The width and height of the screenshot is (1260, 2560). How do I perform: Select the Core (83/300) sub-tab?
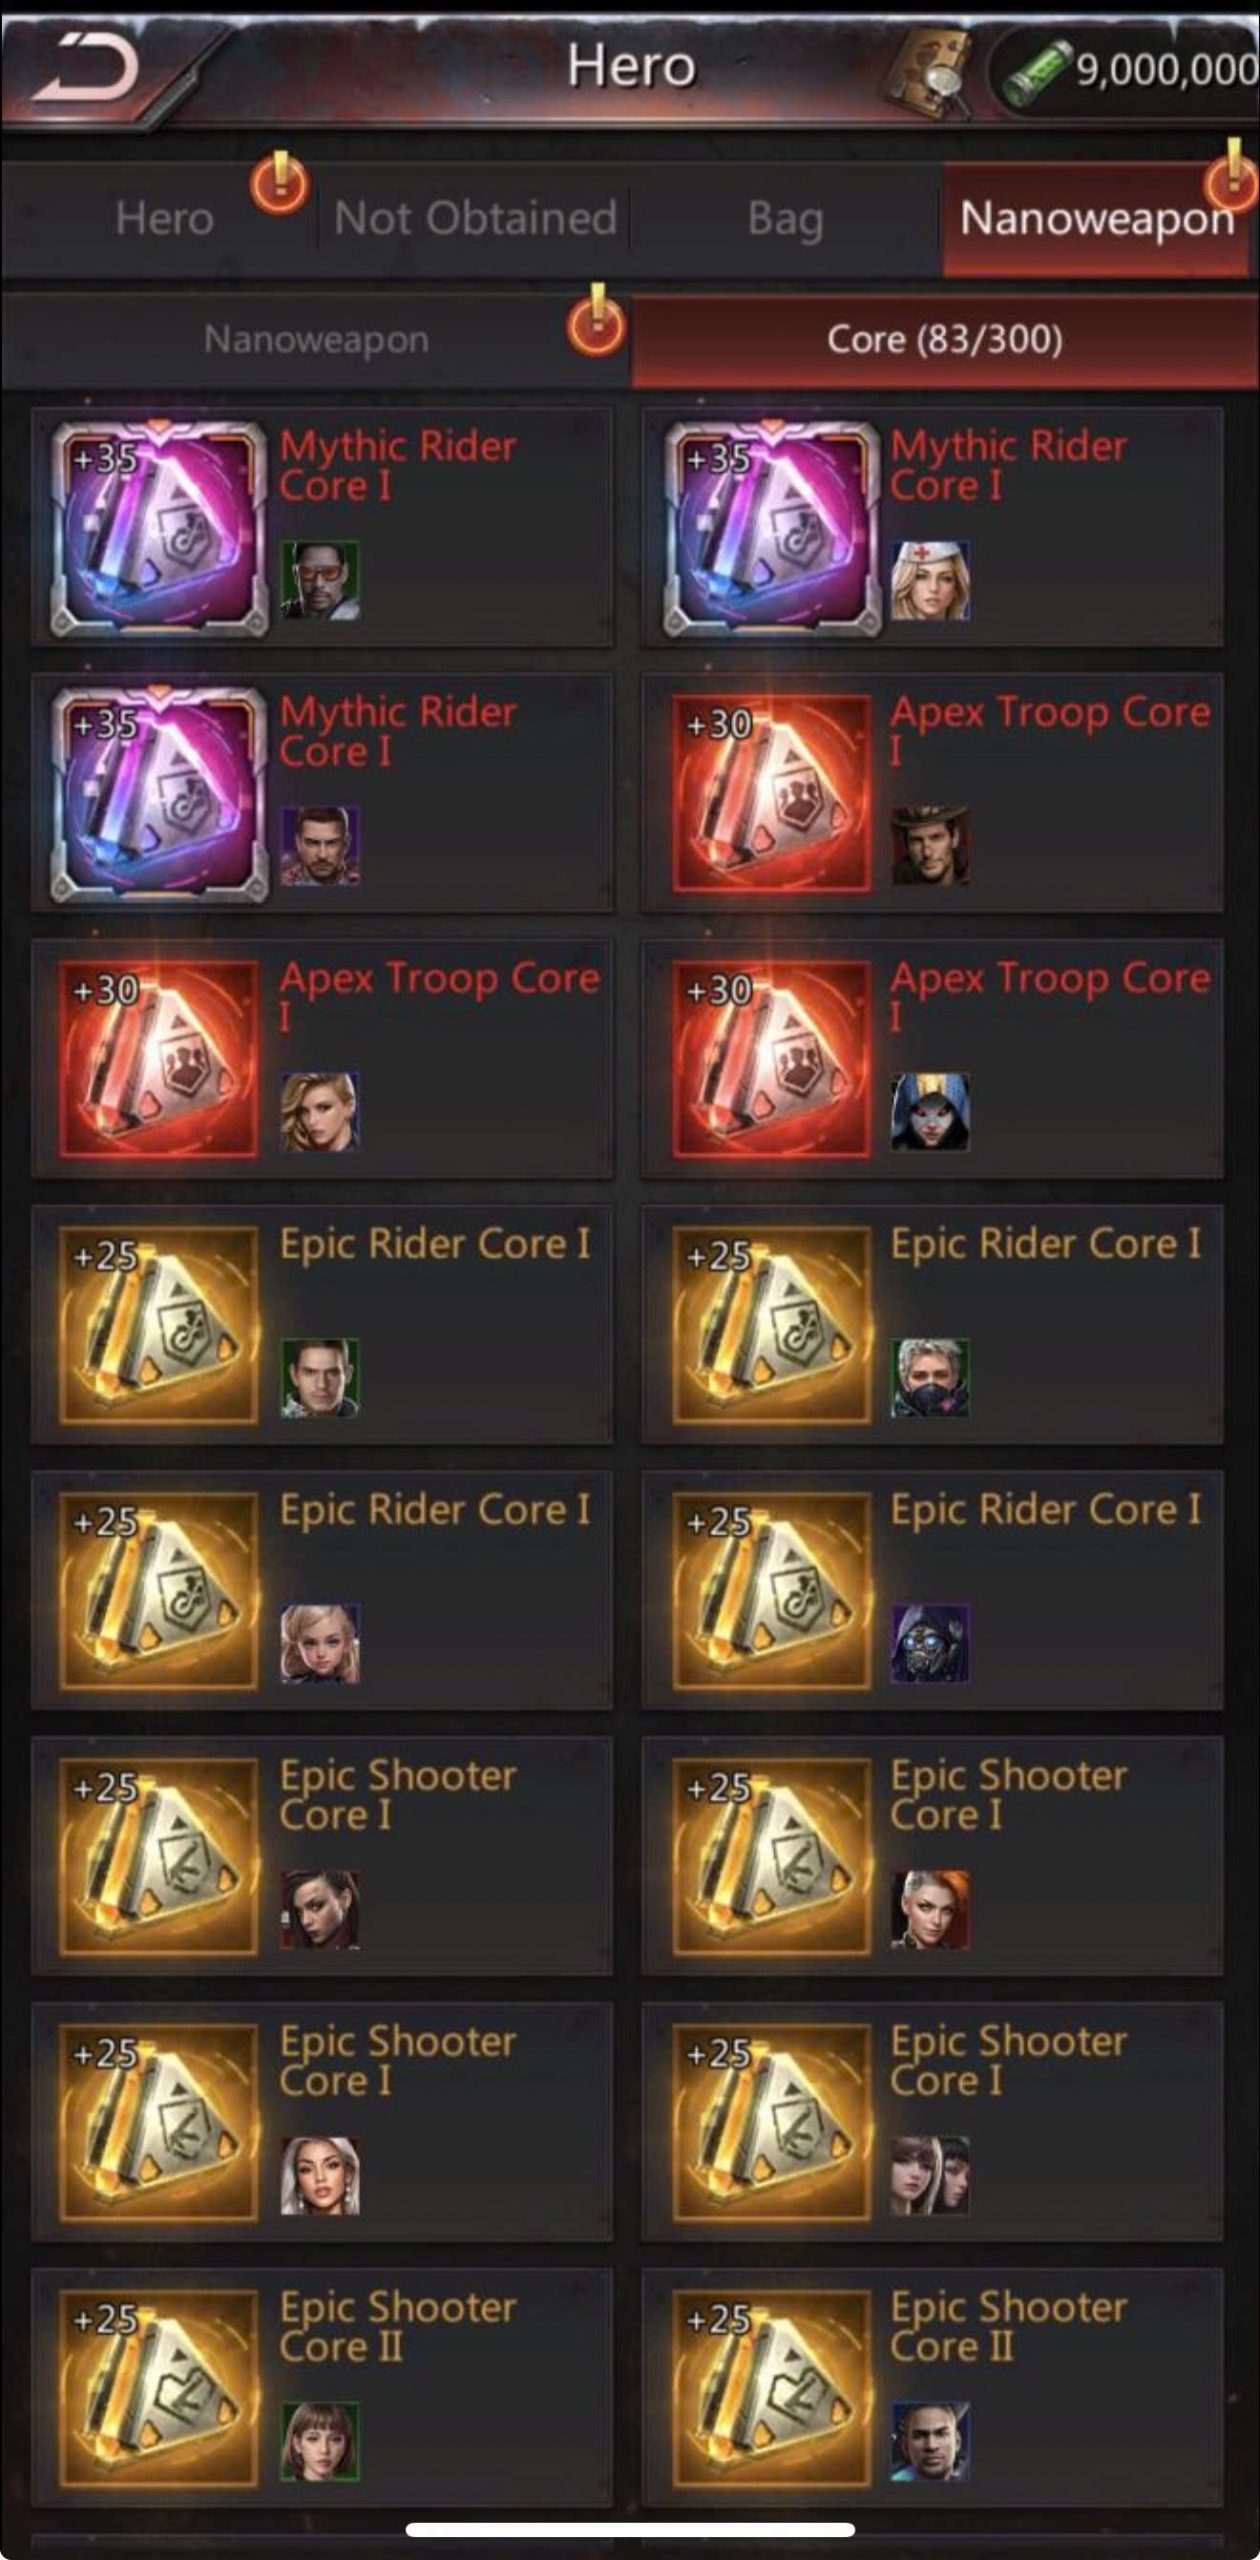click(944, 340)
